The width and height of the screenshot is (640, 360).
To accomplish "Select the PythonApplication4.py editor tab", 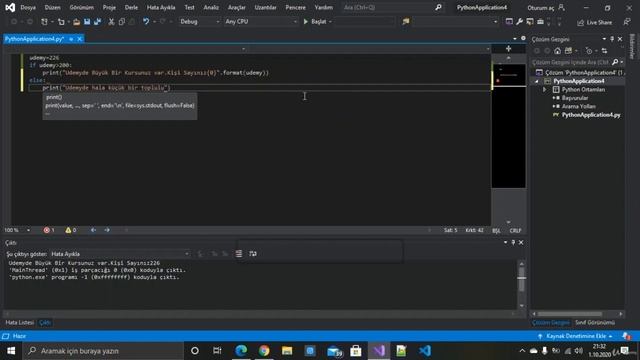I will point(34,39).
